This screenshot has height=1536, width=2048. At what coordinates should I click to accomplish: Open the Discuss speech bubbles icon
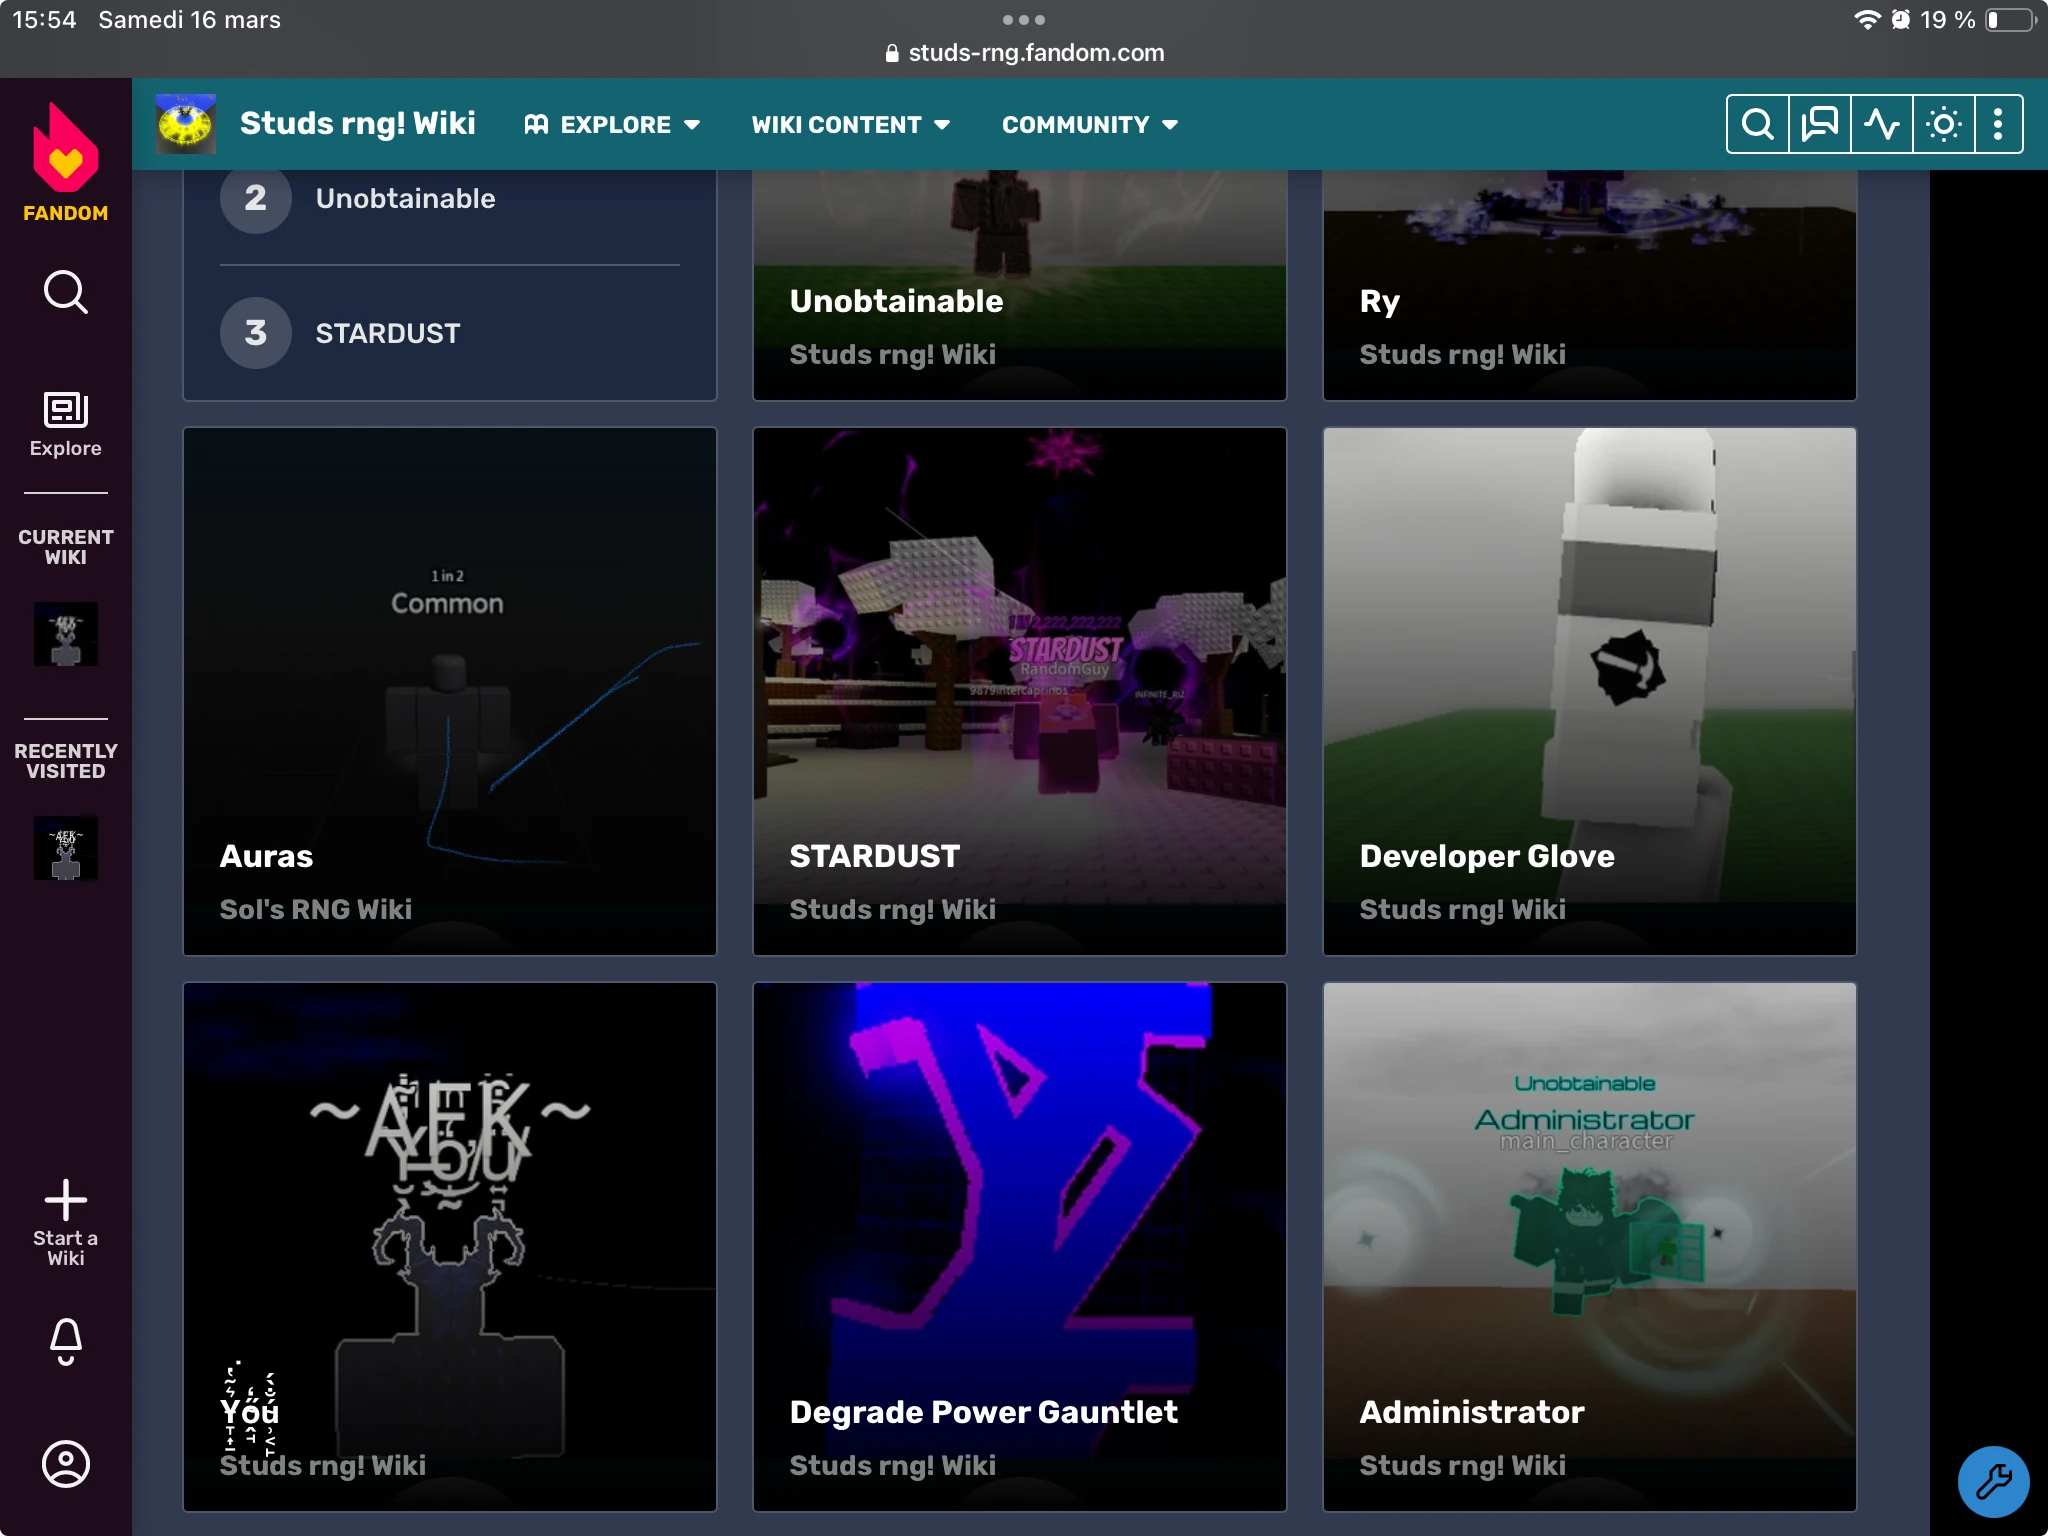1819,125
